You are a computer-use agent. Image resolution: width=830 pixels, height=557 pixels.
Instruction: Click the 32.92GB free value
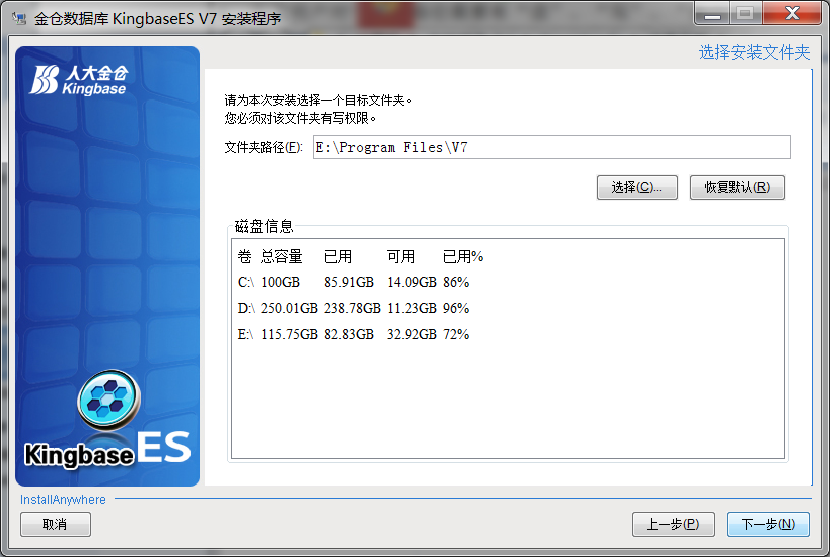[x=411, y=335]
